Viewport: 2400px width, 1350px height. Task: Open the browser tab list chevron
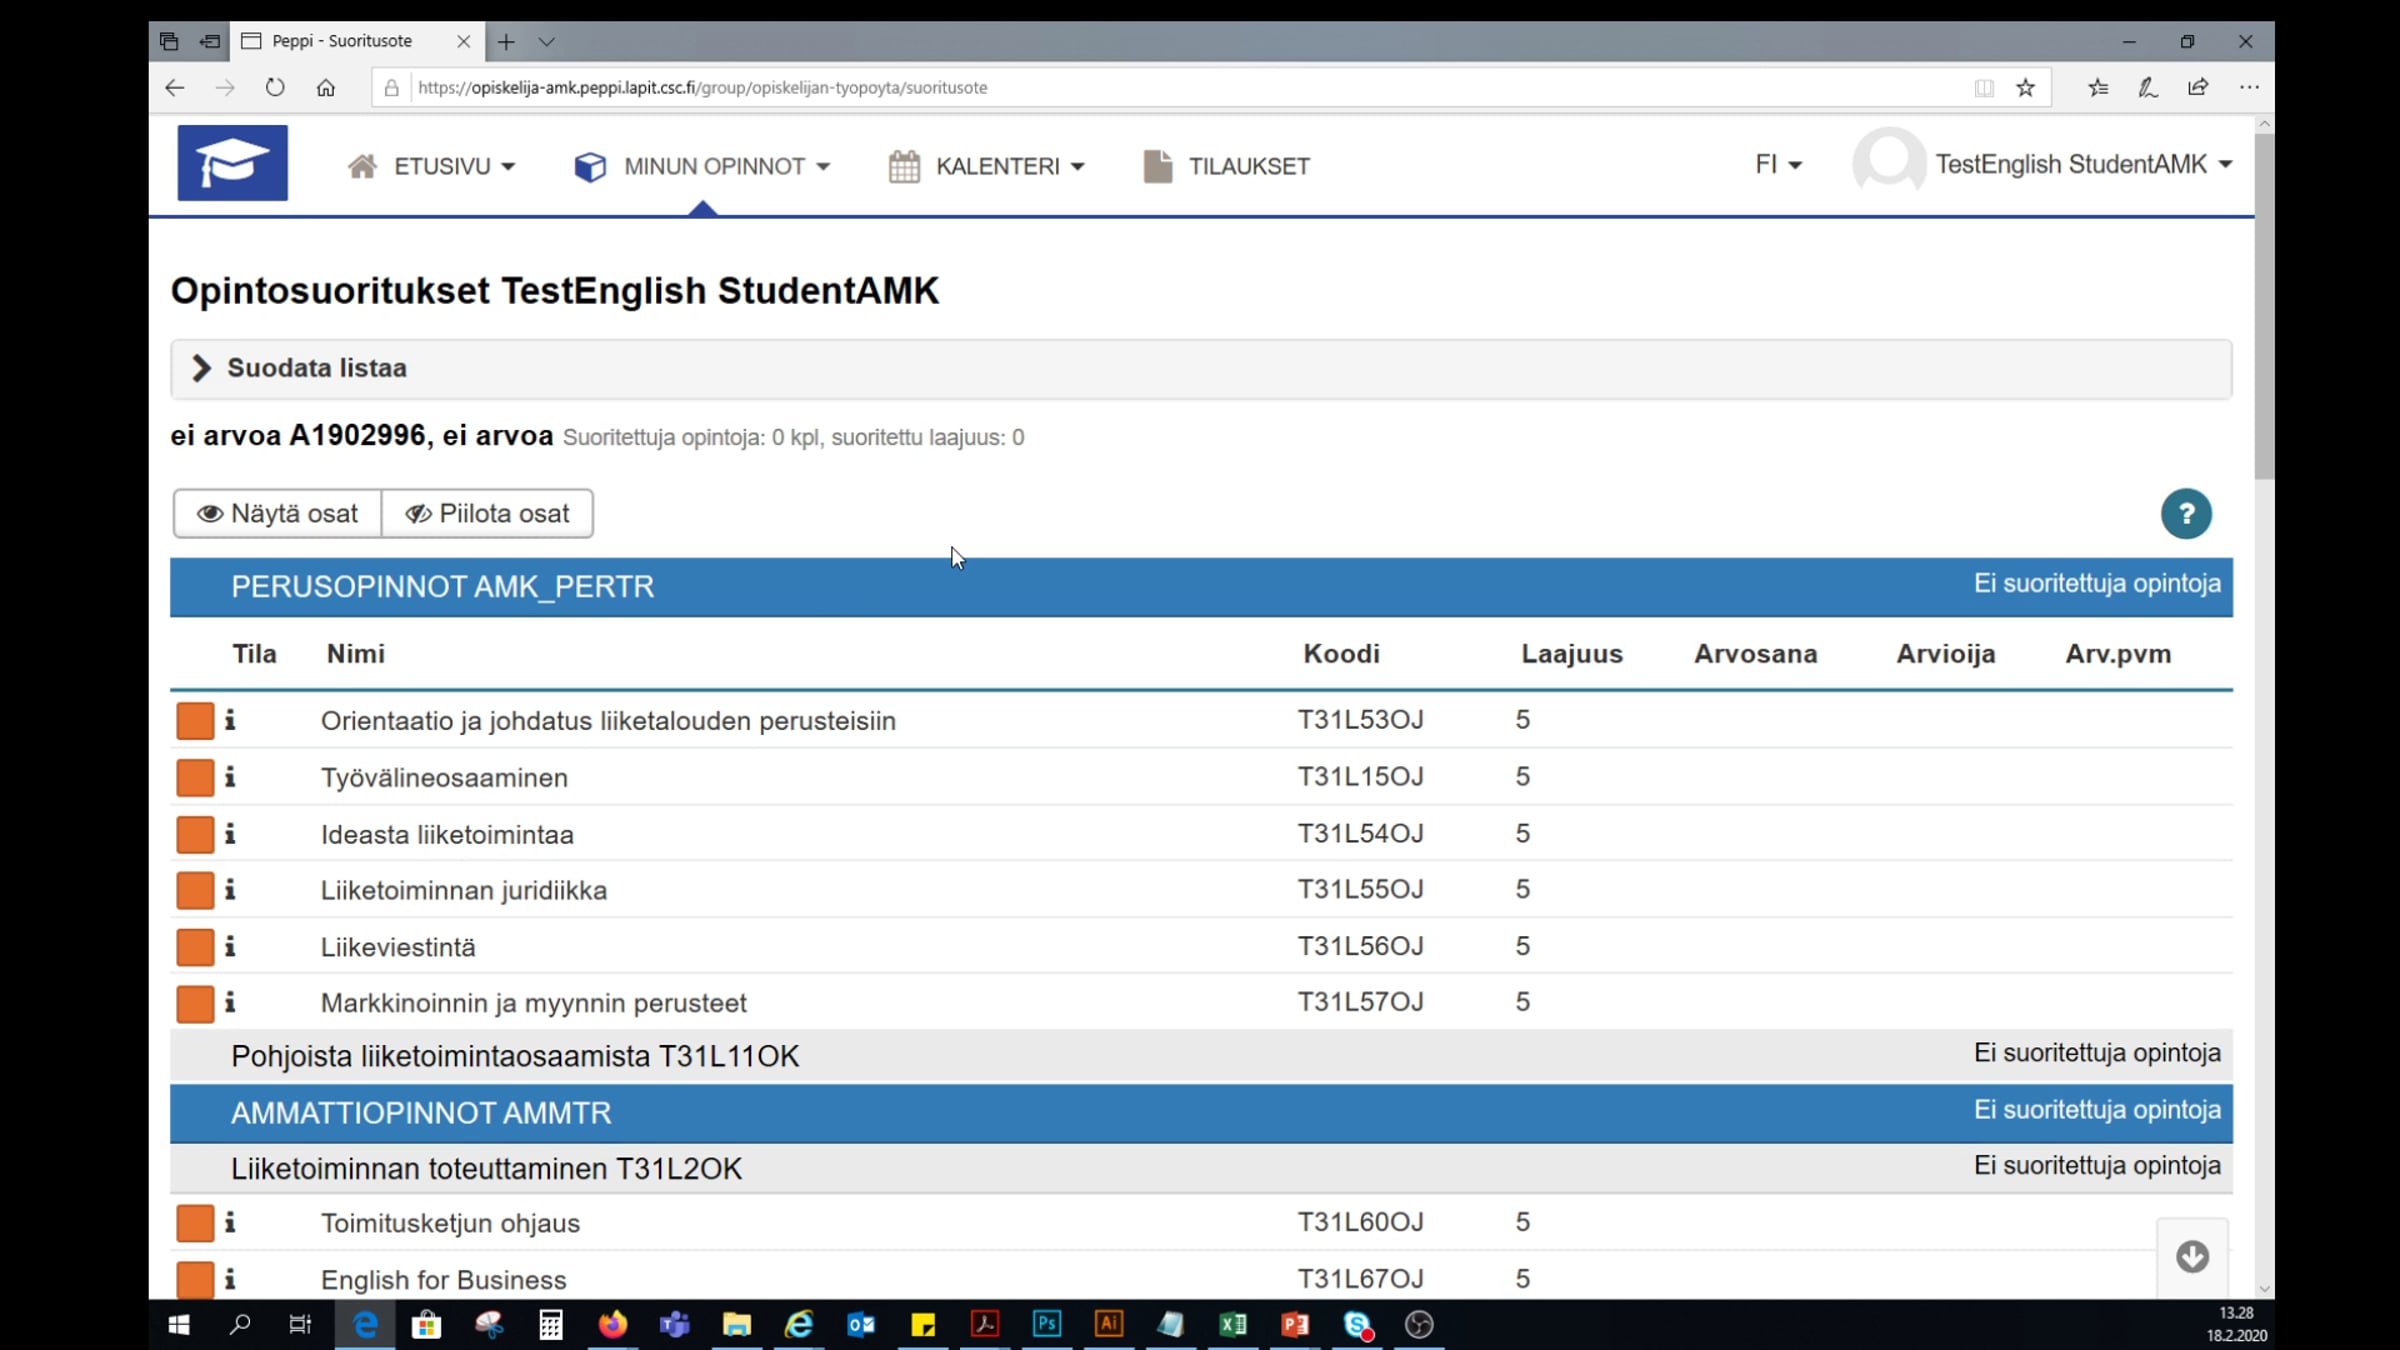tap(546, 42)
